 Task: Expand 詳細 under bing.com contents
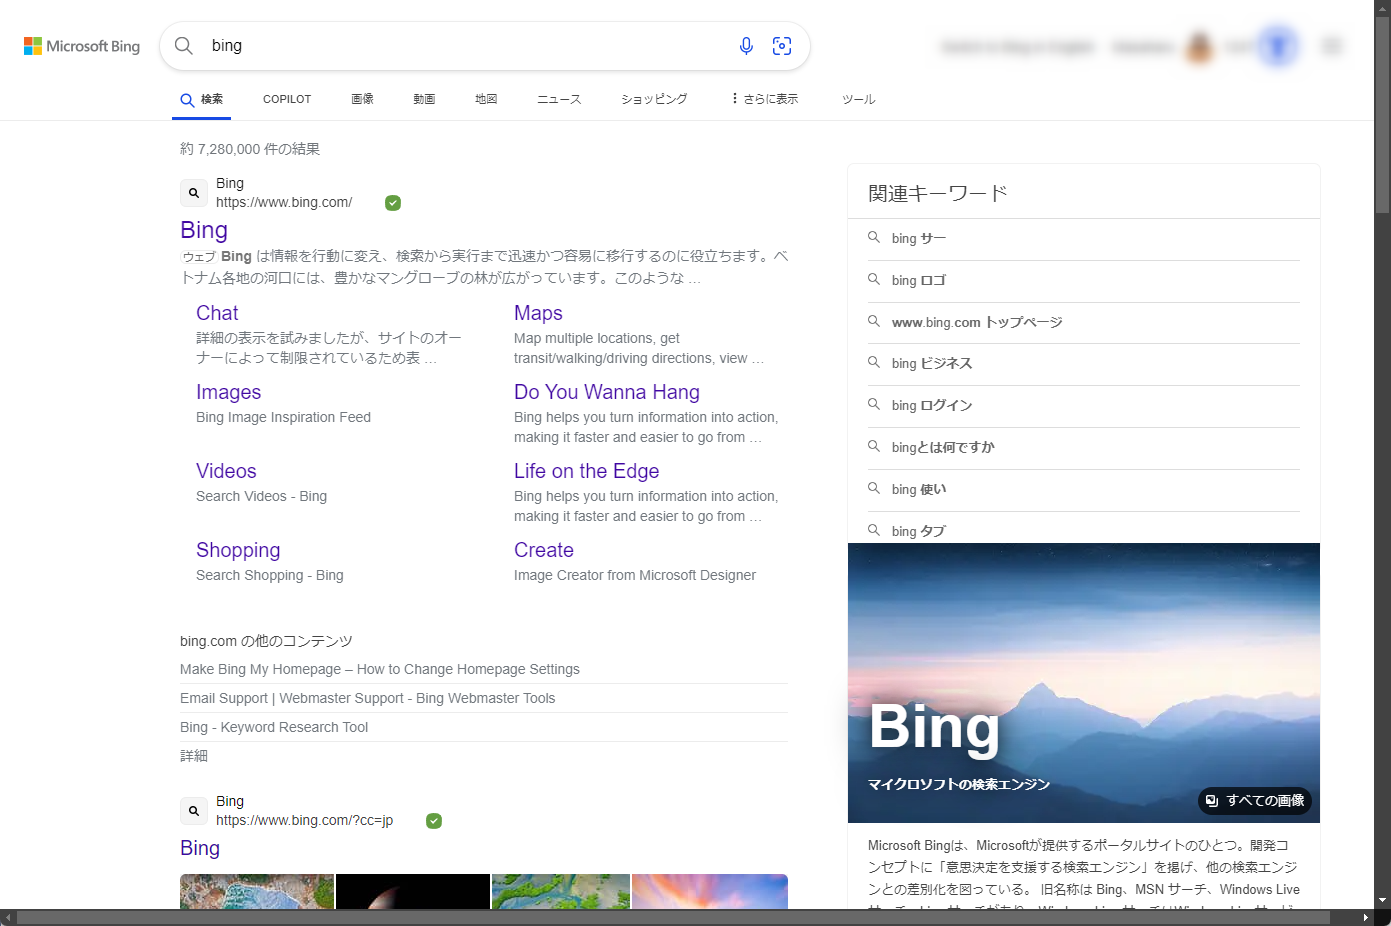coord(194,756)
